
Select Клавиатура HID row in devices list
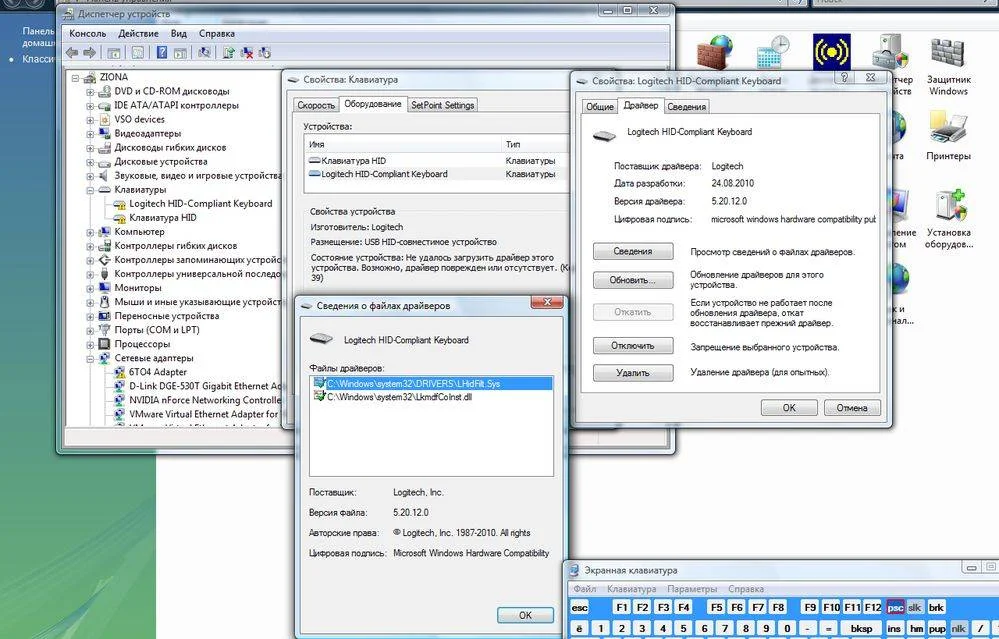coord(436,161)
